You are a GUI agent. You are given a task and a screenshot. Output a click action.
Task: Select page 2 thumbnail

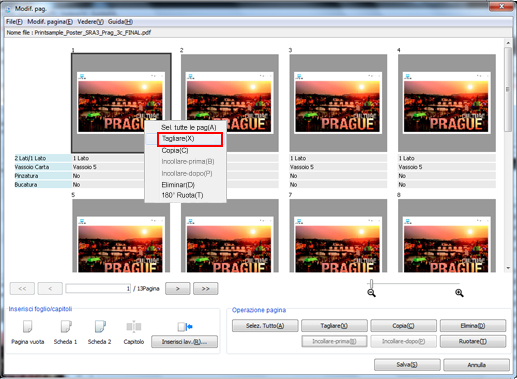click(230, 103)
